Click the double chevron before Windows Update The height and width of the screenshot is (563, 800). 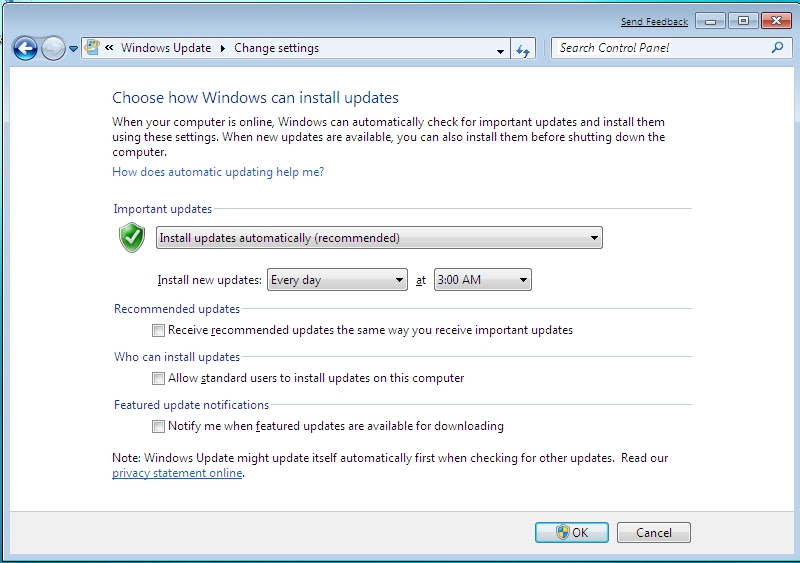click(x=109, y=48)
